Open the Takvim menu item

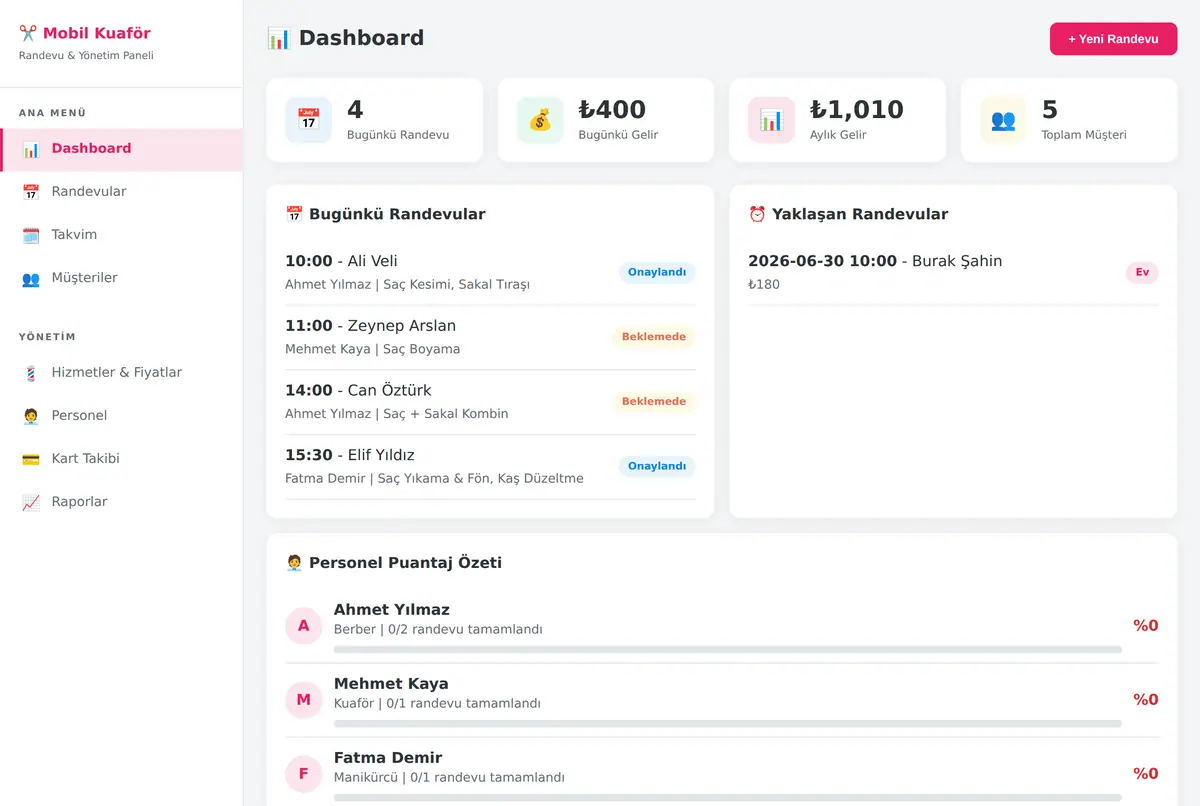coord(121,236)
